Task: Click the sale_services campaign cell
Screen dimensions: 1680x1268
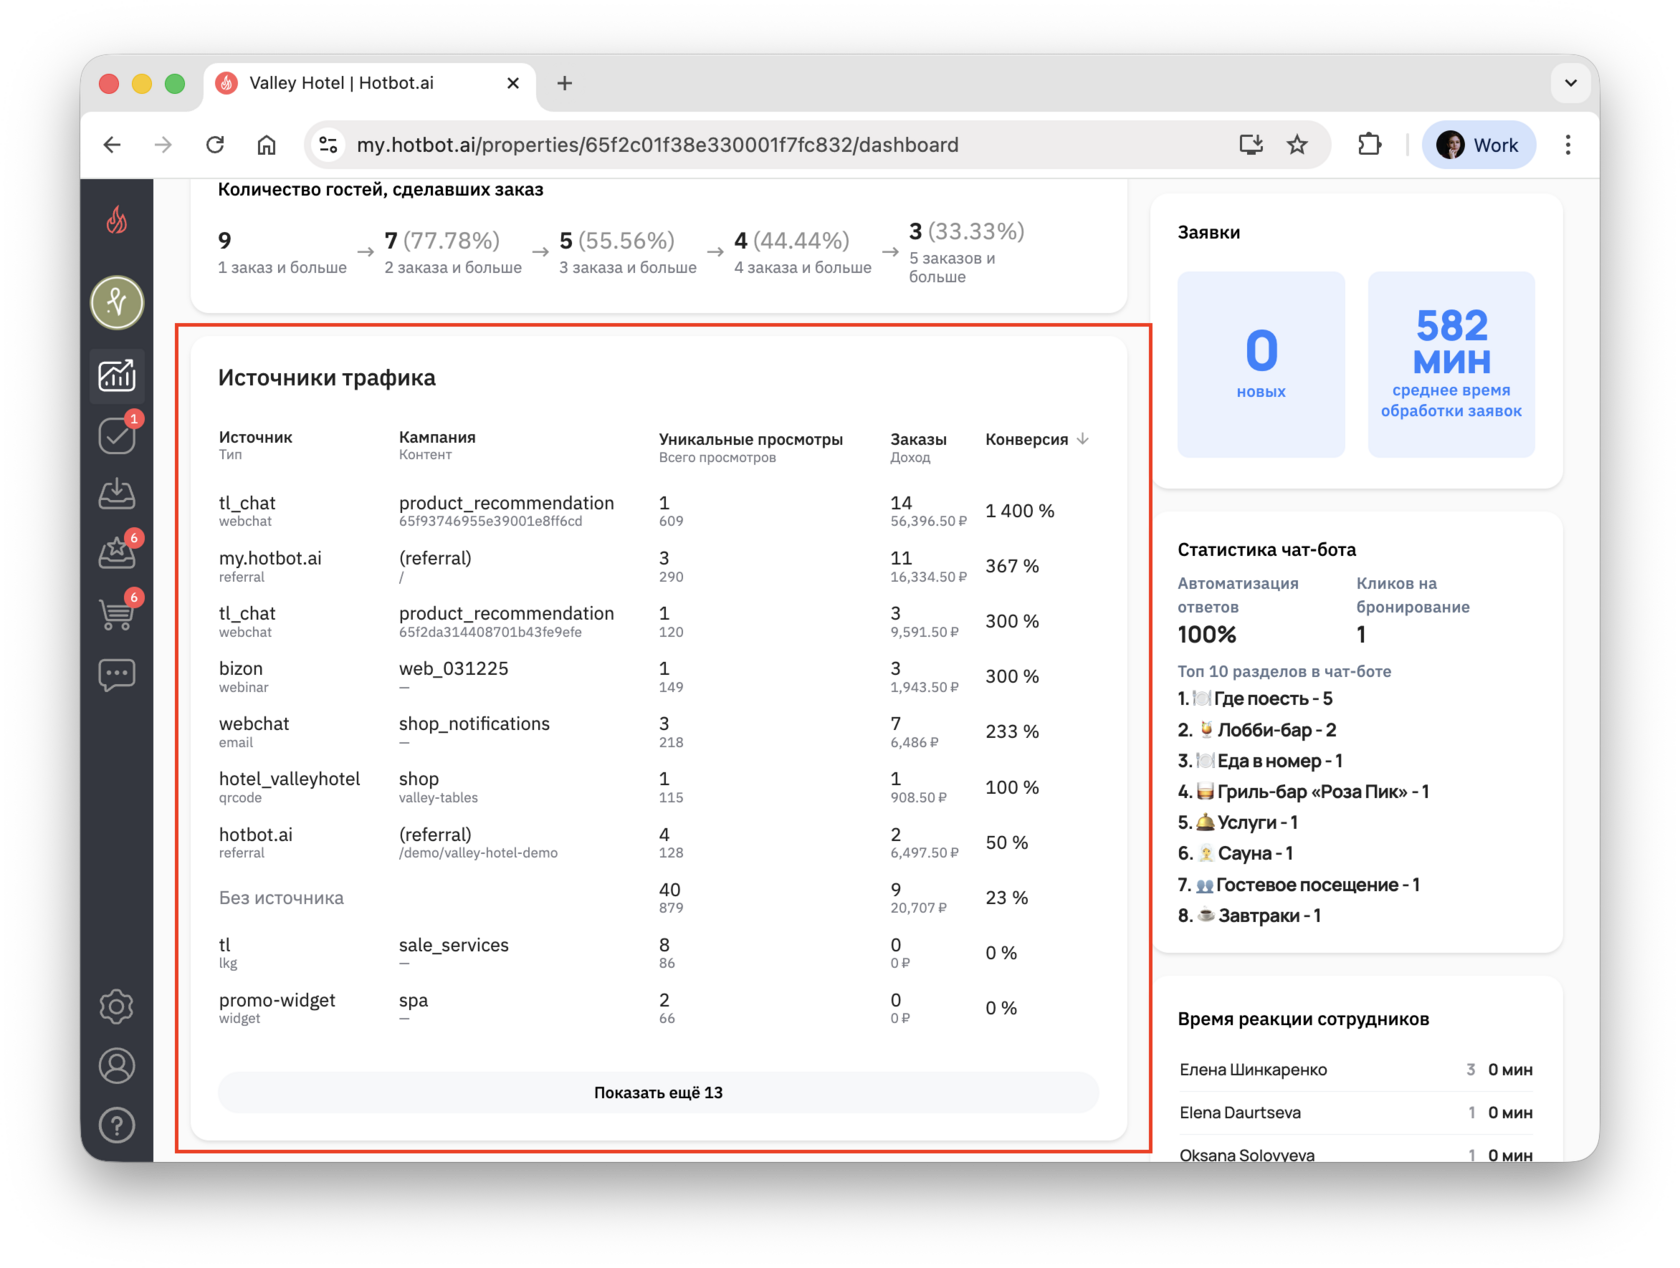Action: [x=454, y=945]
